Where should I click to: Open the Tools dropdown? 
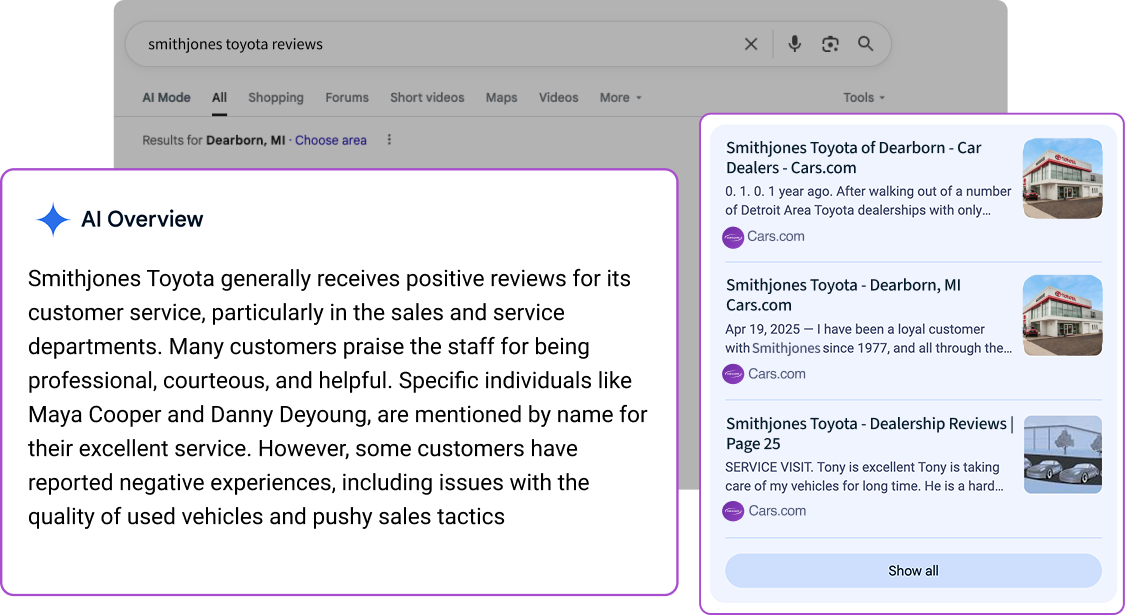[864, 98]
